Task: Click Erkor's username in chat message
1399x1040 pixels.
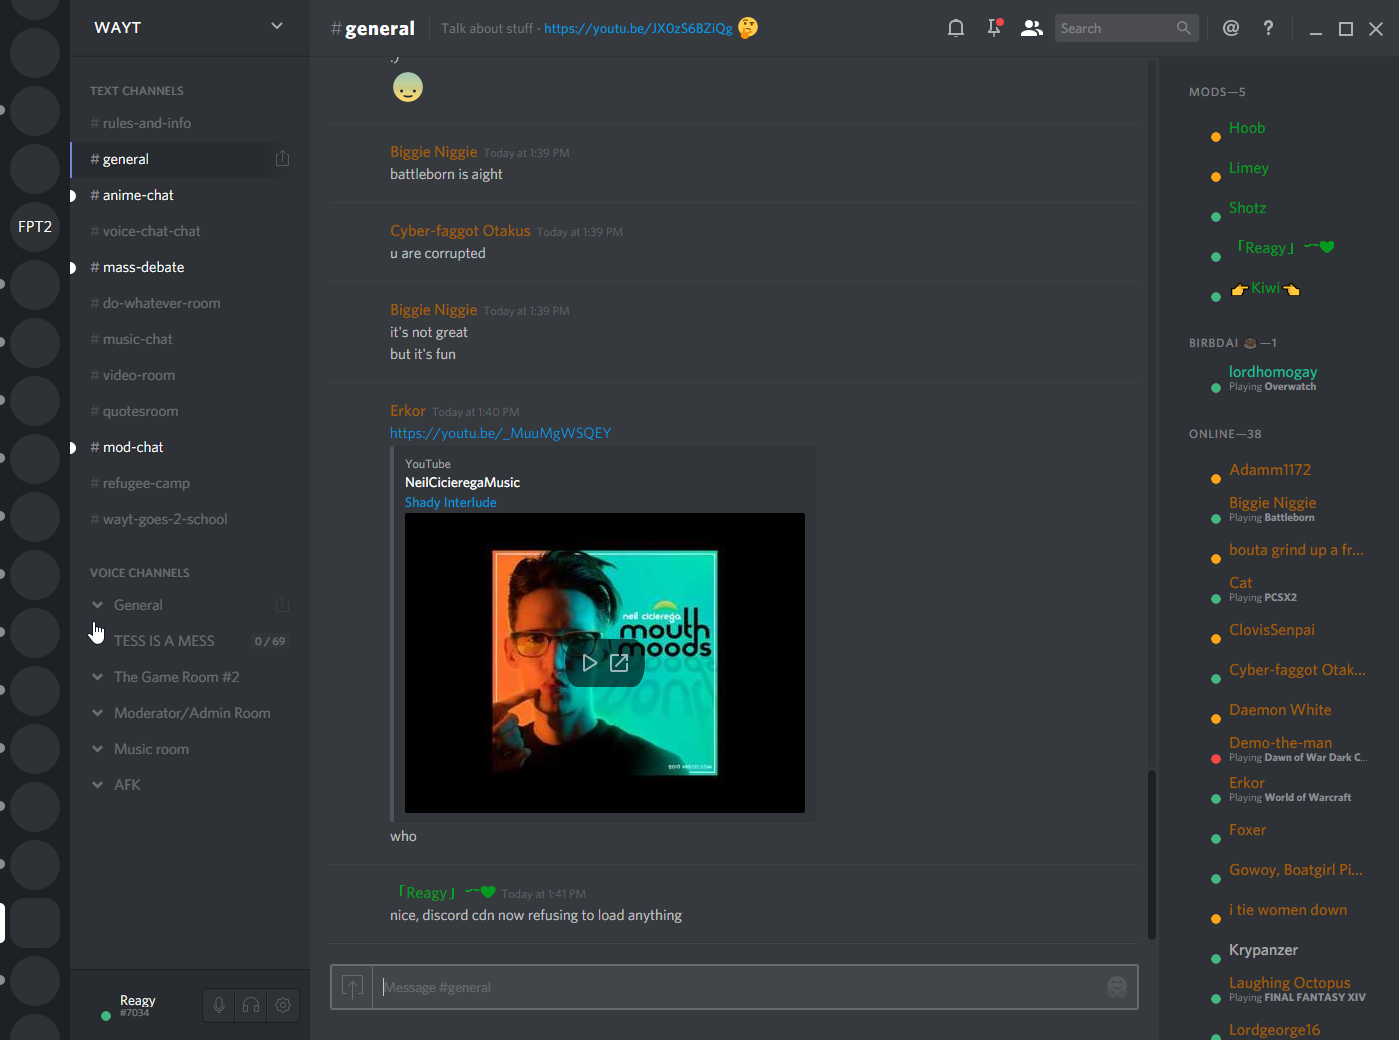Action: coord(407,411)
